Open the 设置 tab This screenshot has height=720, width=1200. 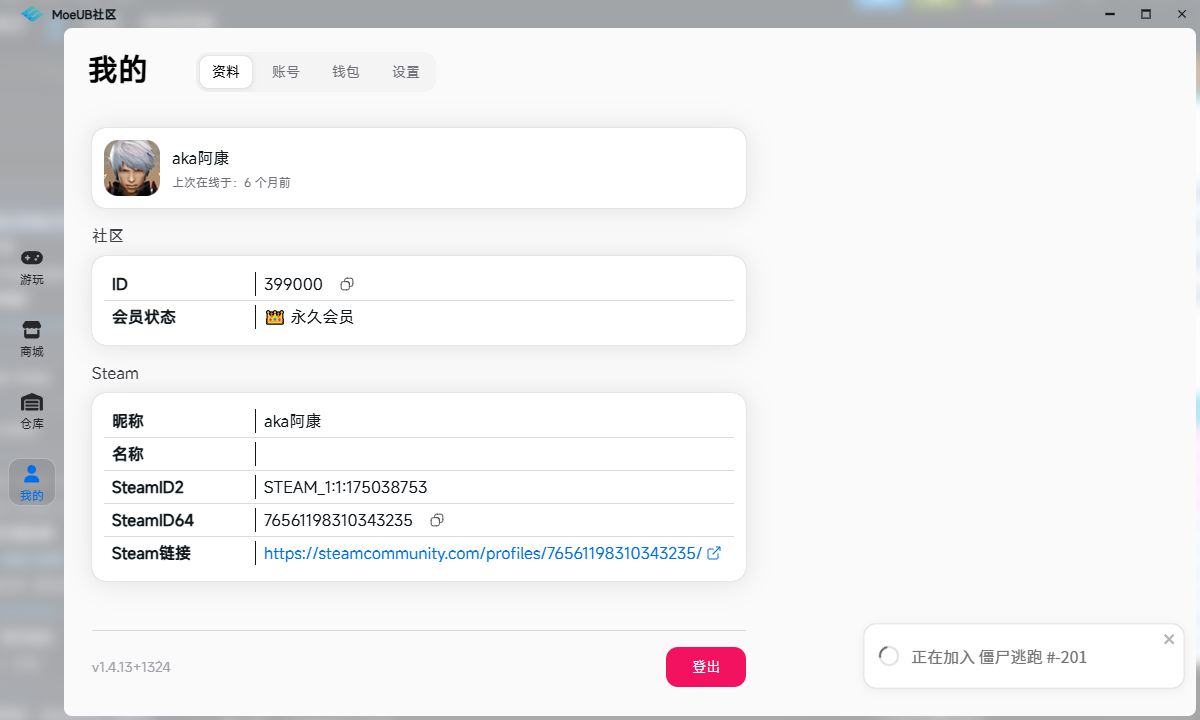[x=405, y=71]
